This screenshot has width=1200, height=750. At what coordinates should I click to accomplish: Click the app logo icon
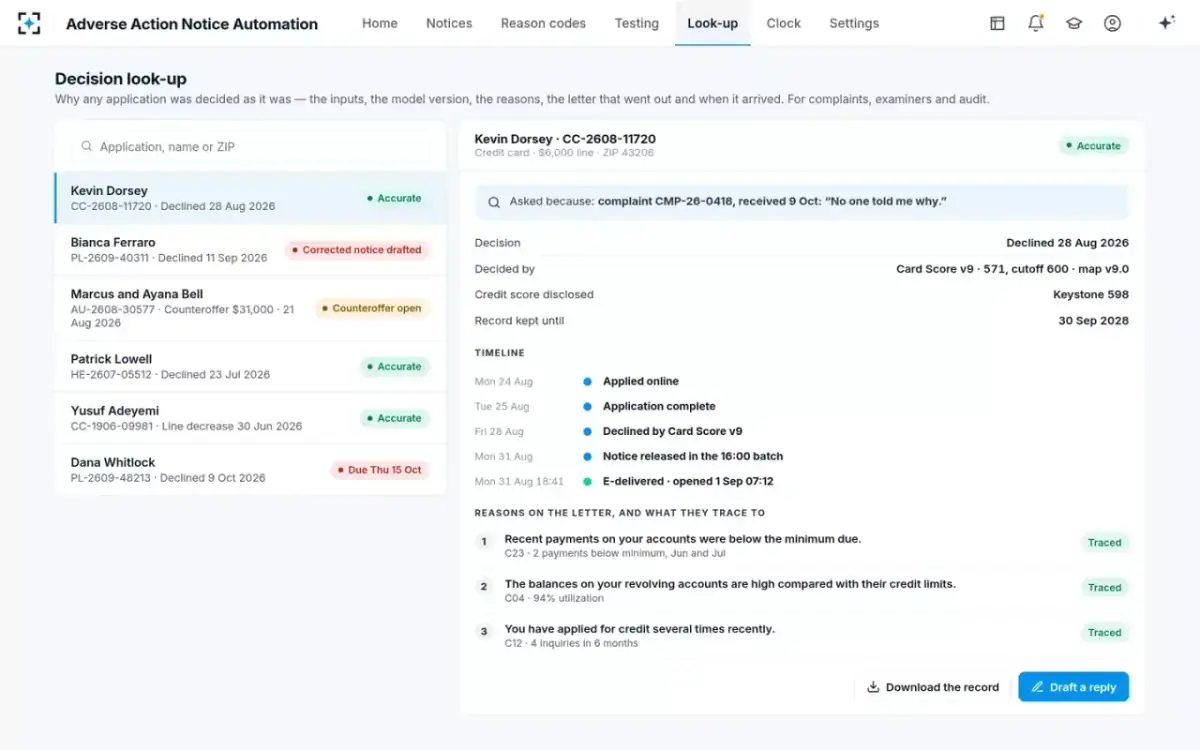[x=29, y=23]
